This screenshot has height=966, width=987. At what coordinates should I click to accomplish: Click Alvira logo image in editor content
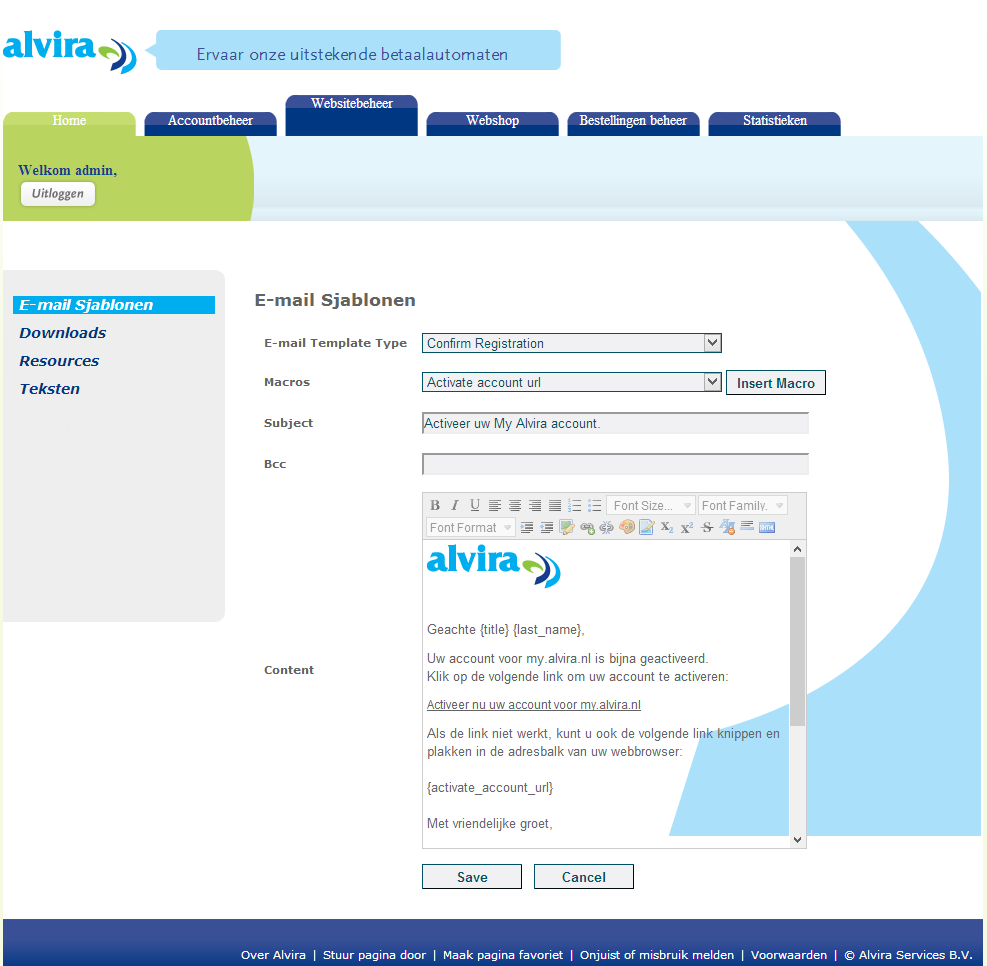(x=494, y=566)
